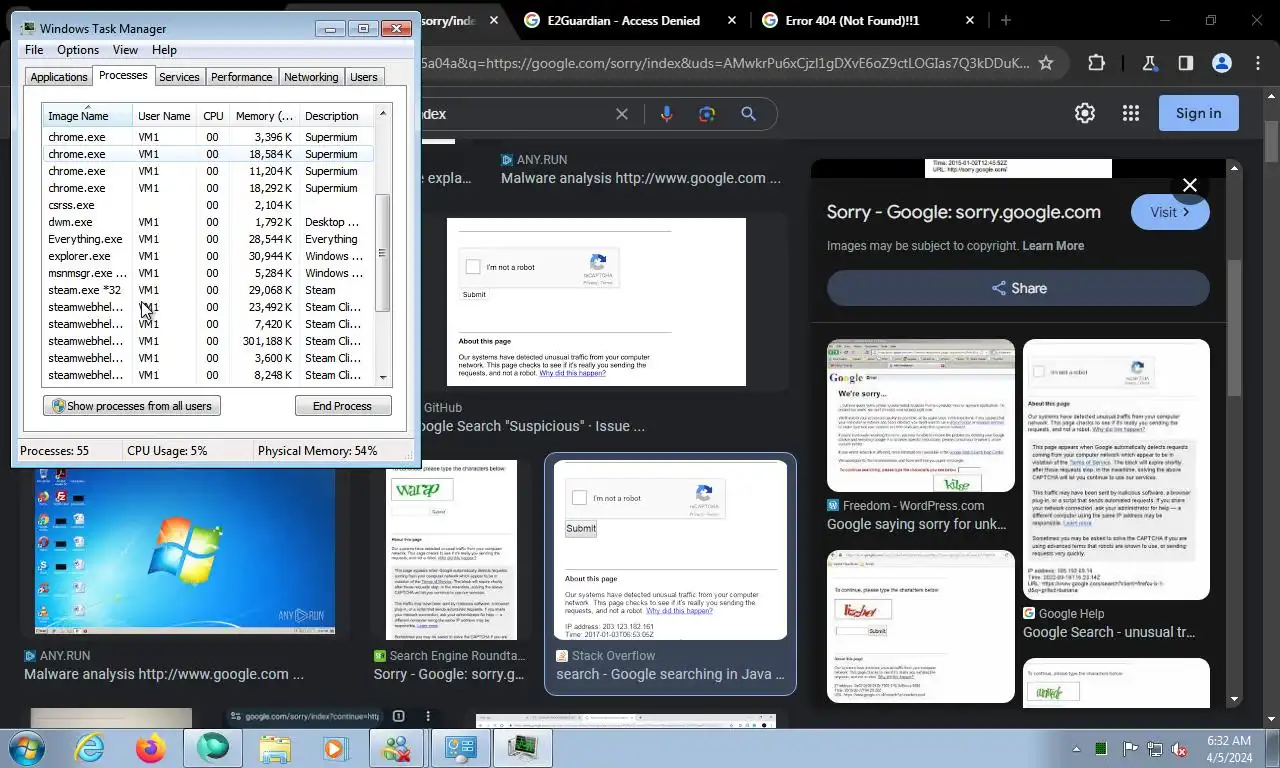1280x768 pixels.
Task: Open a new Chrome tab
Action: [x=1006, y=20]
